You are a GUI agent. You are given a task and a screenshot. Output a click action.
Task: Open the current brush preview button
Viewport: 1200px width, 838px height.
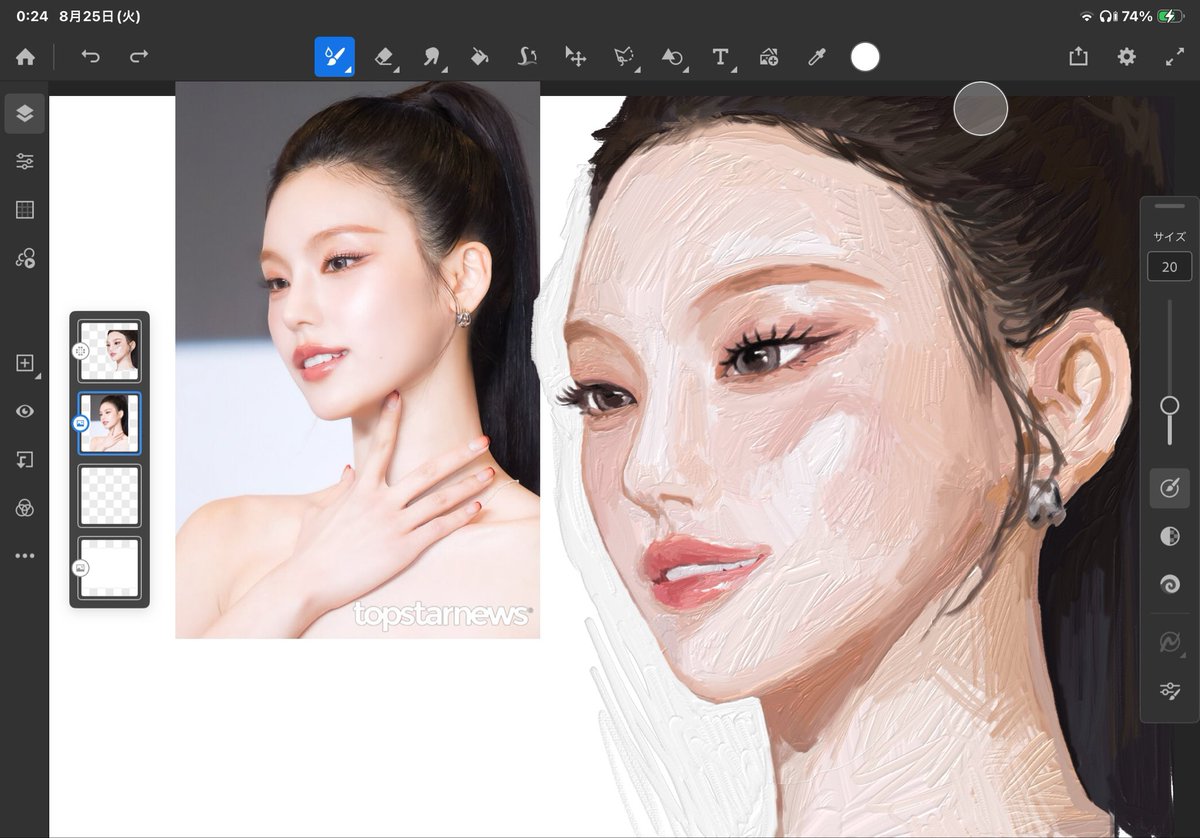coord(1169,488)
